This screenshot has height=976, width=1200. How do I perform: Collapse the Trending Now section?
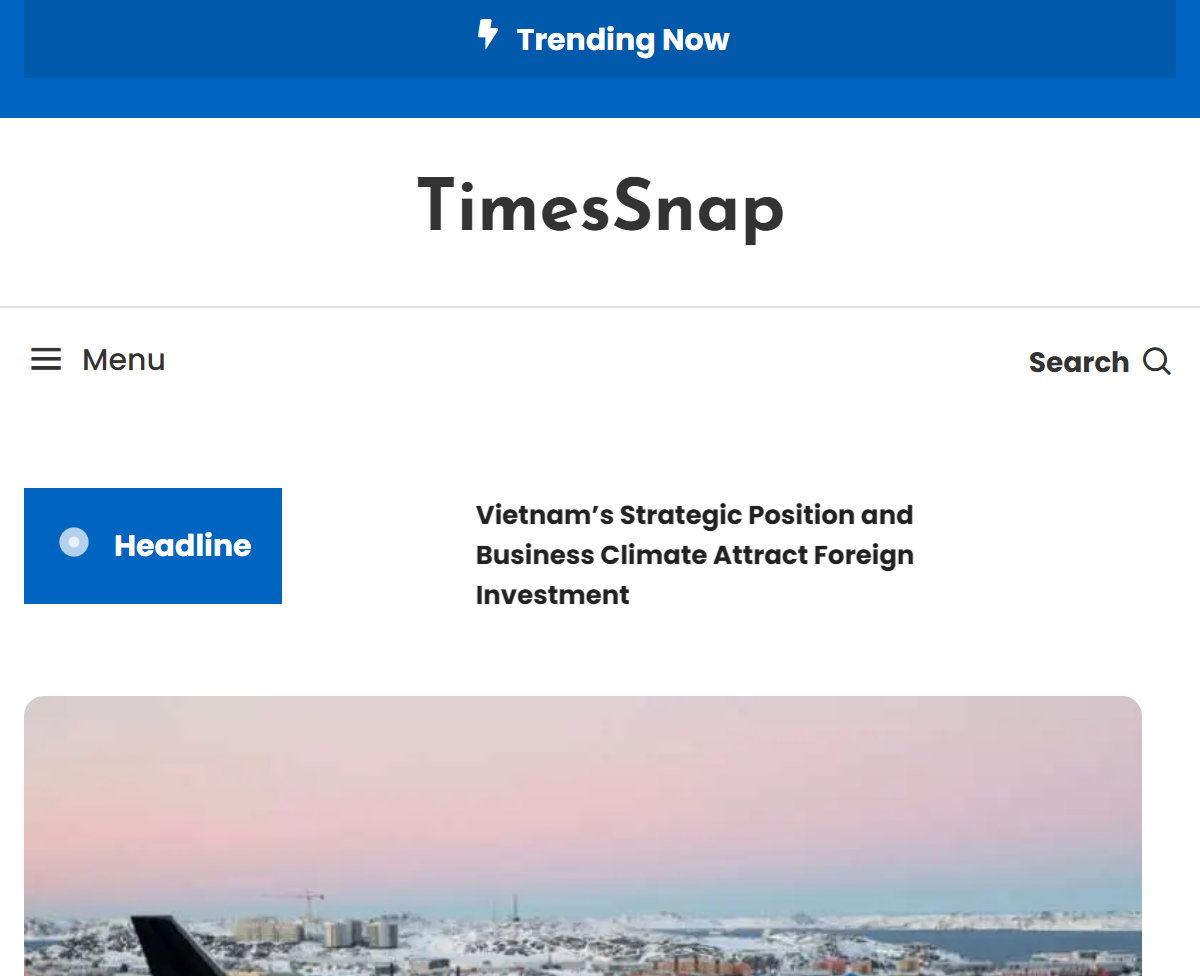pyautogui.click(x=600, y=39)
